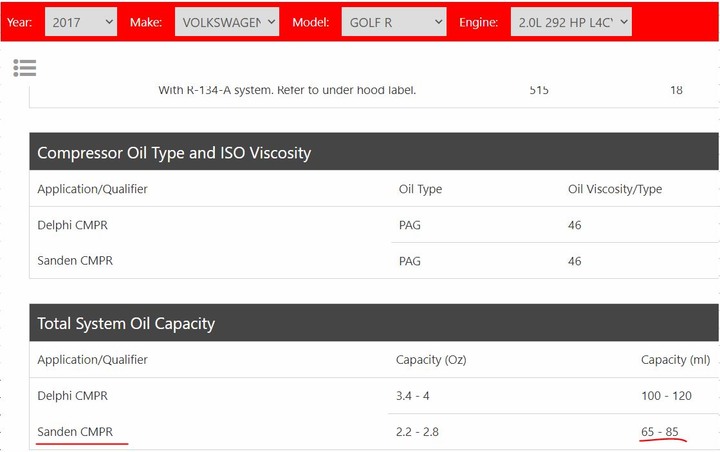This screenshot has width=720, height=452.
Task: Open the Model dropdown showing GOLF R
Action: pos(394,22)
